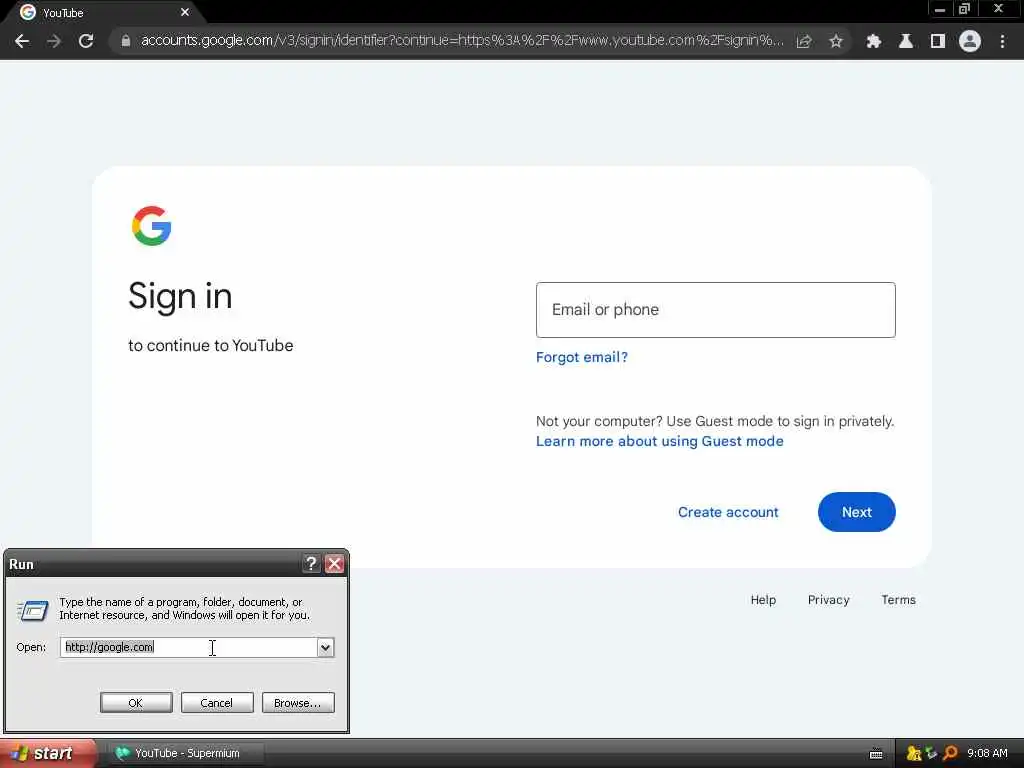Click the Run program icon

[x=33, y=610]
